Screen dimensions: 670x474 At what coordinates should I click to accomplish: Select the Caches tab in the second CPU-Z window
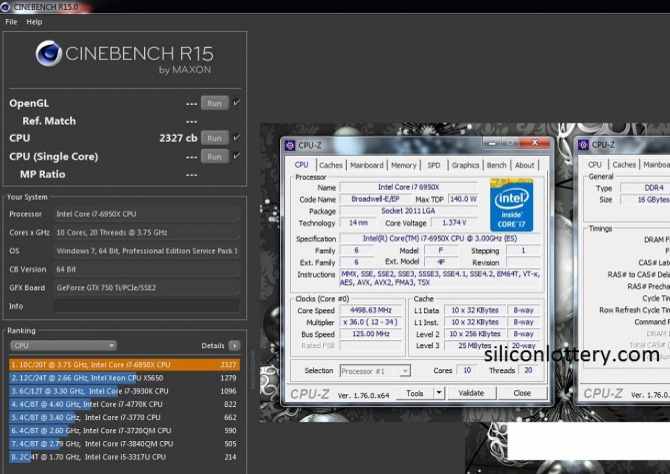624,165
